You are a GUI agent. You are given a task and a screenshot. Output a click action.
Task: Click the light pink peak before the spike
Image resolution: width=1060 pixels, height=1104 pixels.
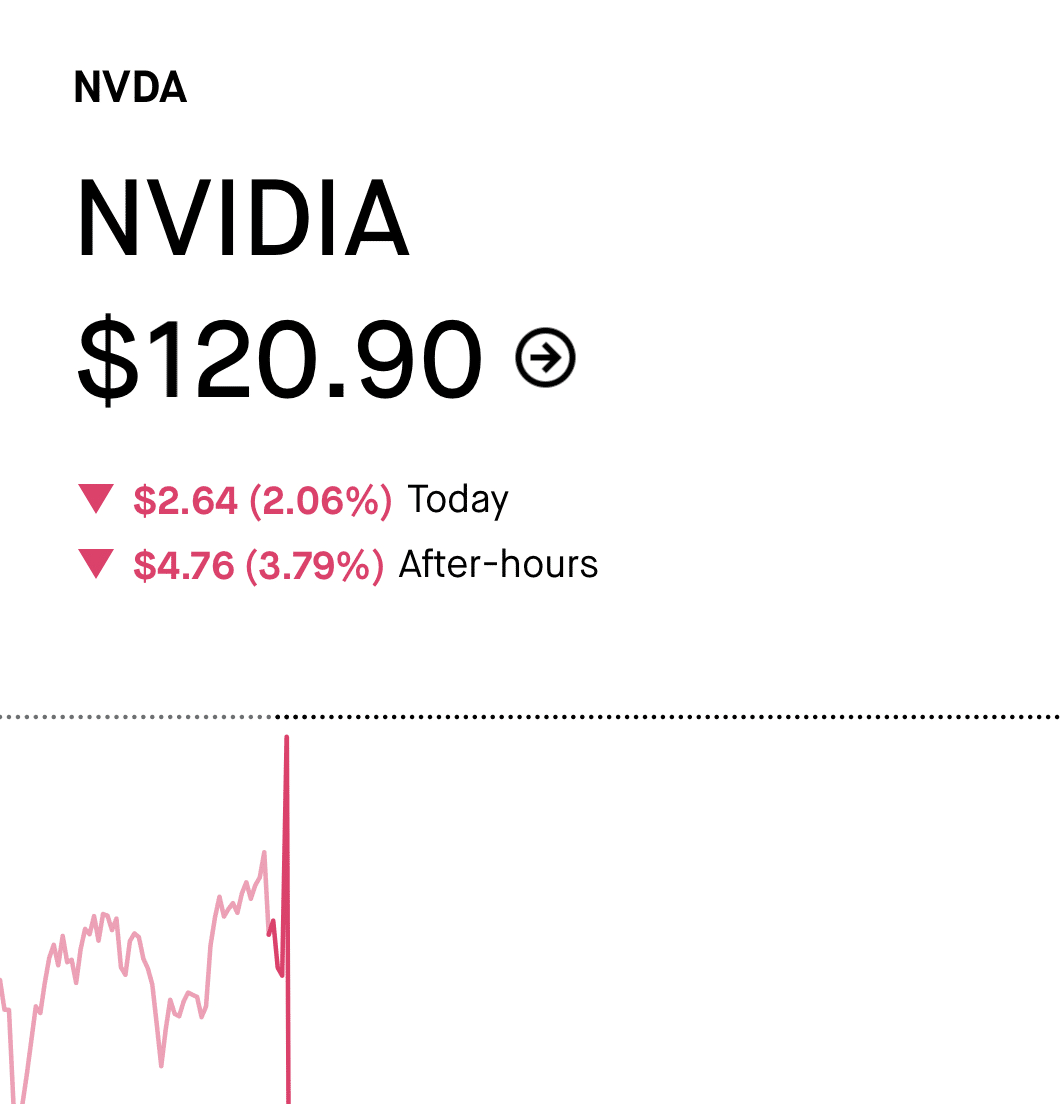264,853
